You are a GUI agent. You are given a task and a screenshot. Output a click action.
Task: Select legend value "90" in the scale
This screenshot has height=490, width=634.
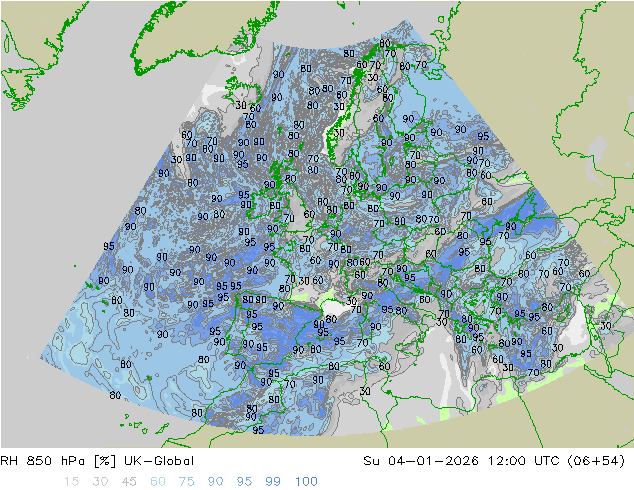(x=216, y=482)
